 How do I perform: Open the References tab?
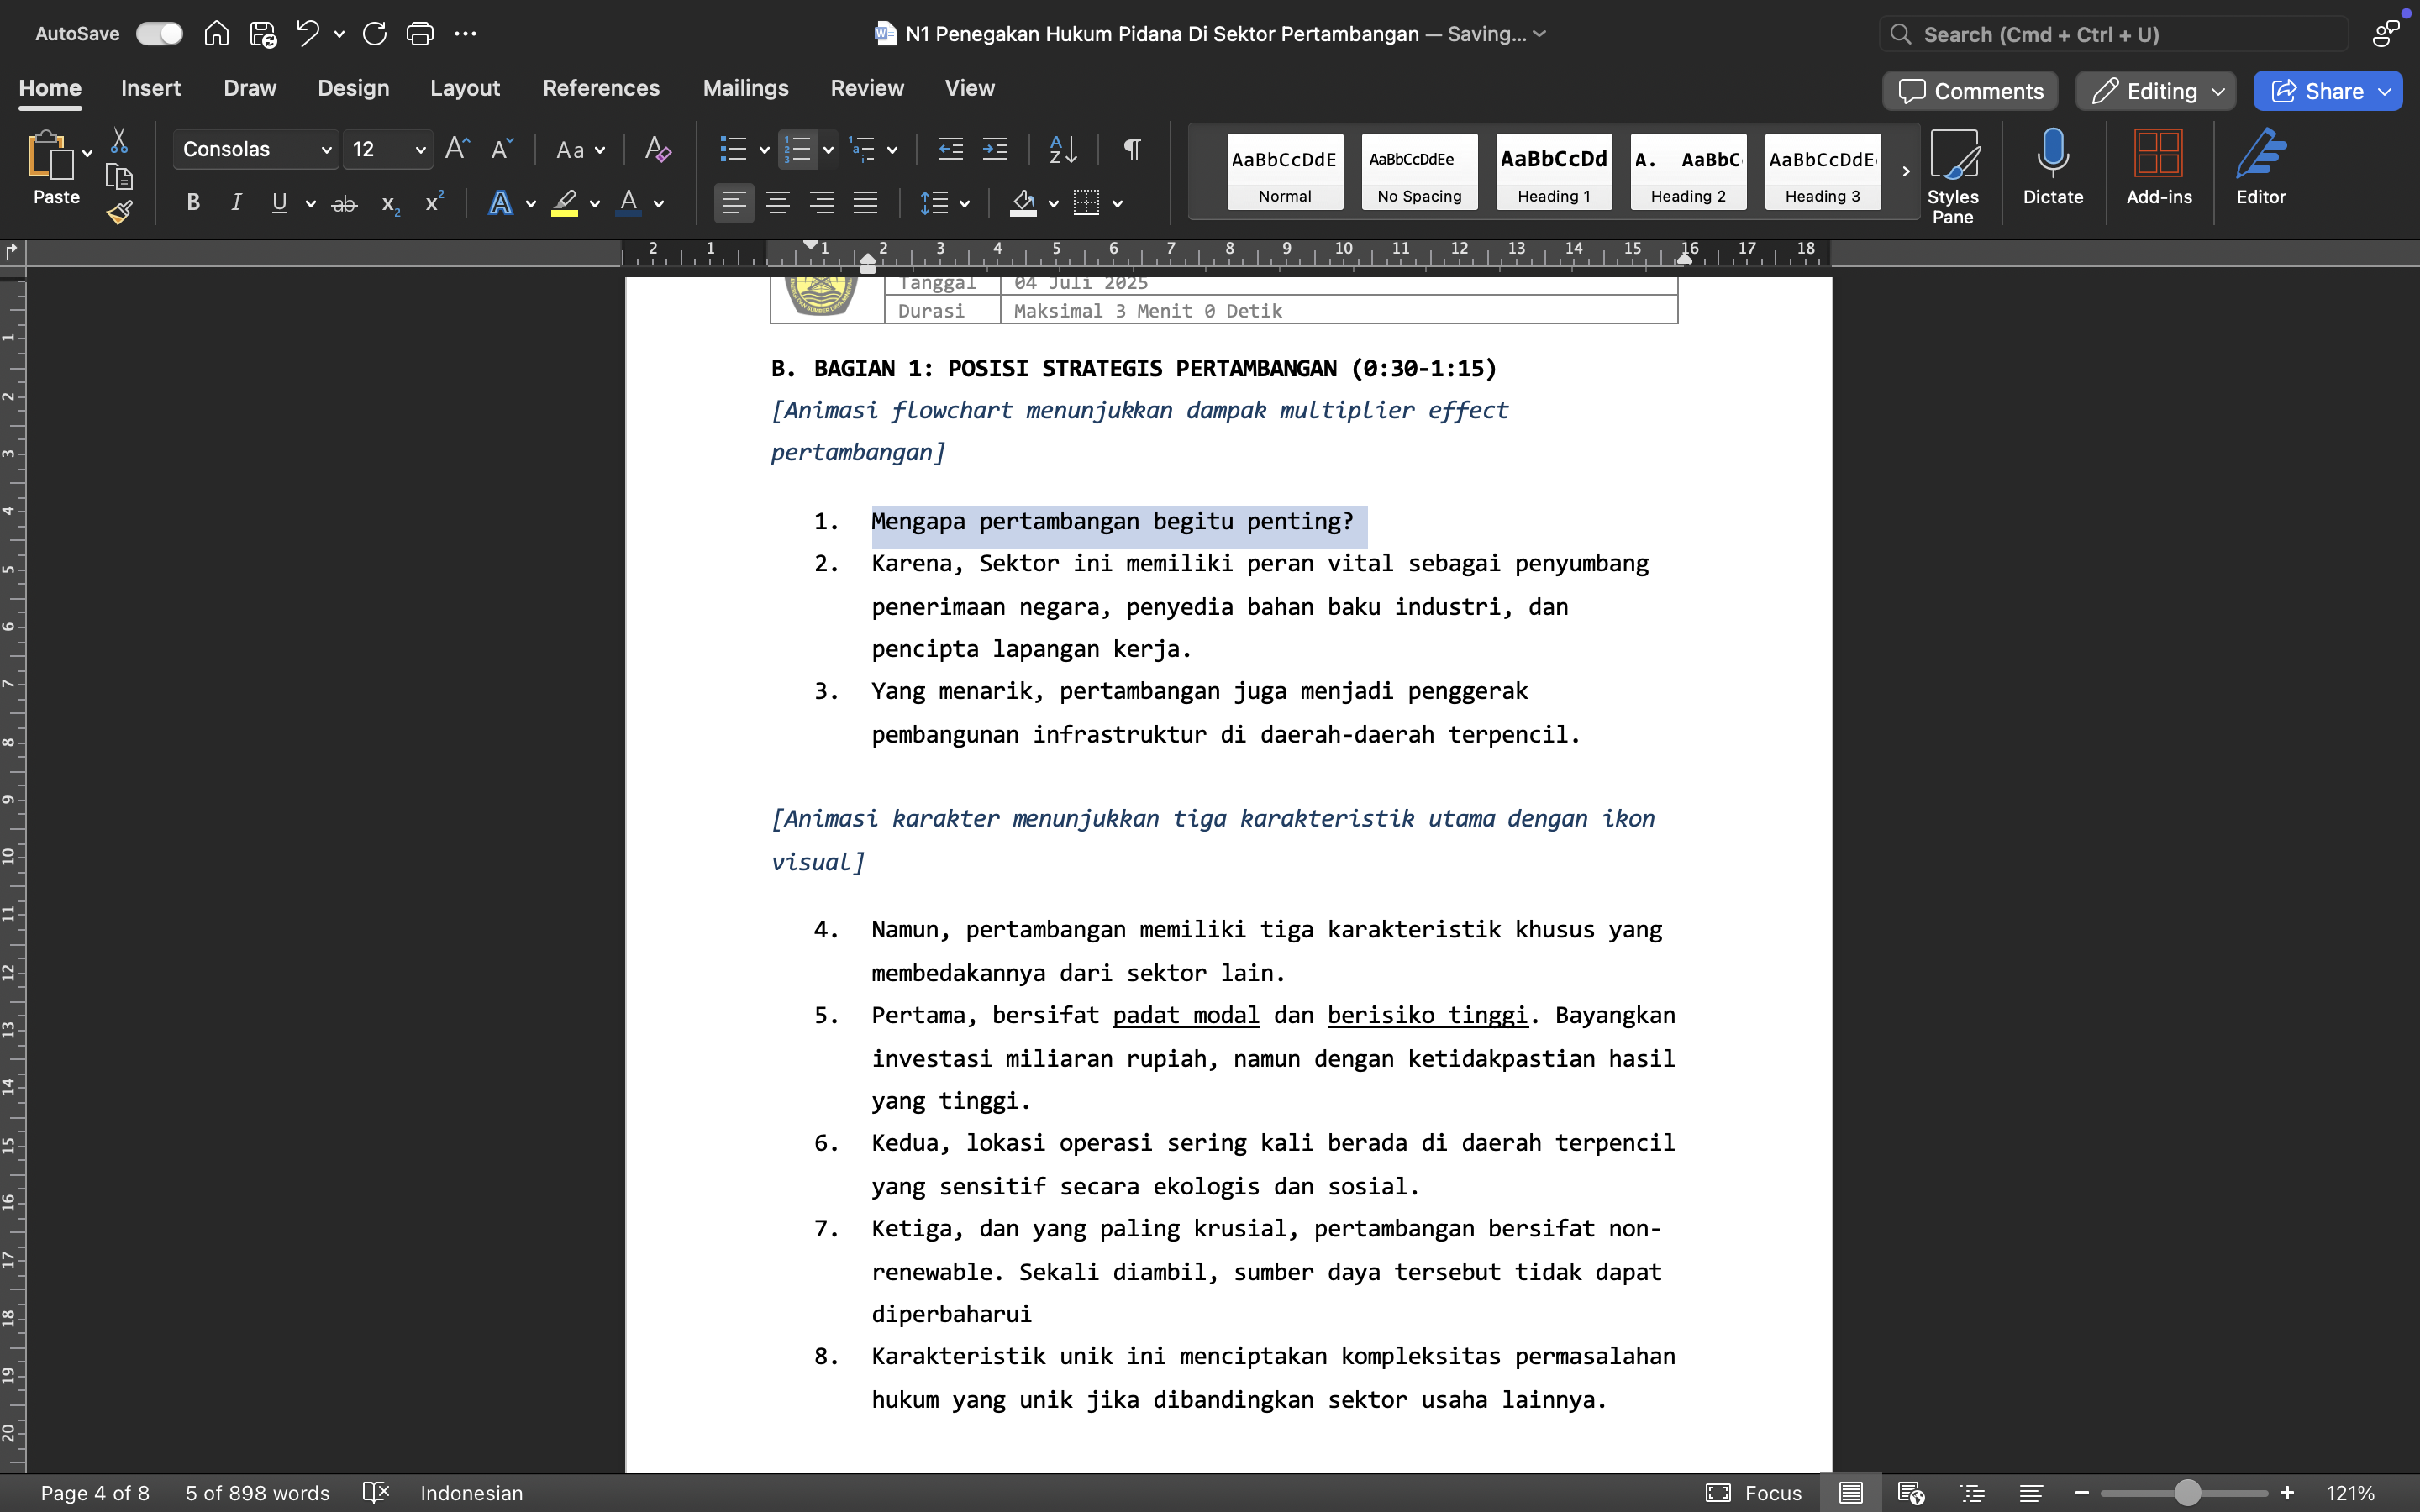coord(601,88)
